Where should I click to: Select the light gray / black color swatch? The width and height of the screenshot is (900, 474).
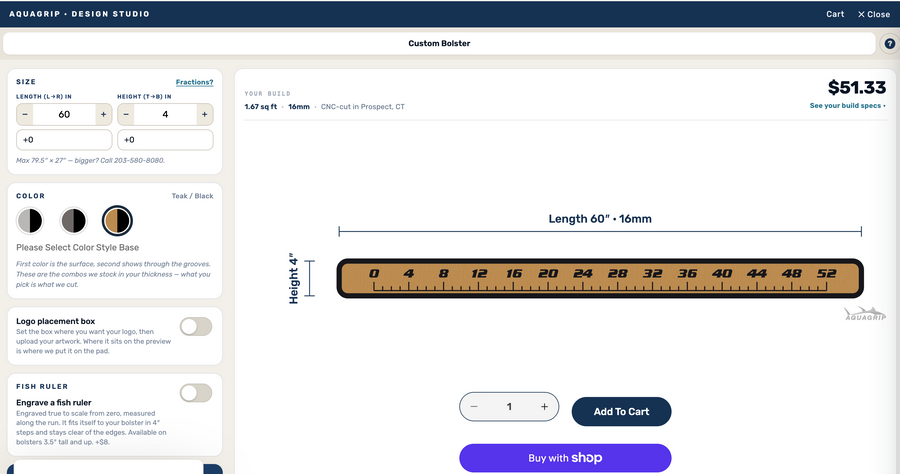[x=30, y=221]
